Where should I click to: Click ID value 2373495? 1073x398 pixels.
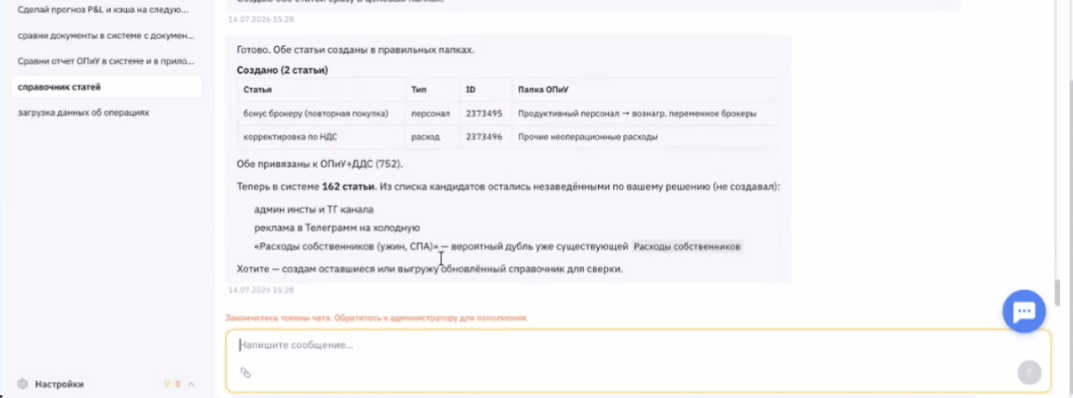(x=484, y=114)
